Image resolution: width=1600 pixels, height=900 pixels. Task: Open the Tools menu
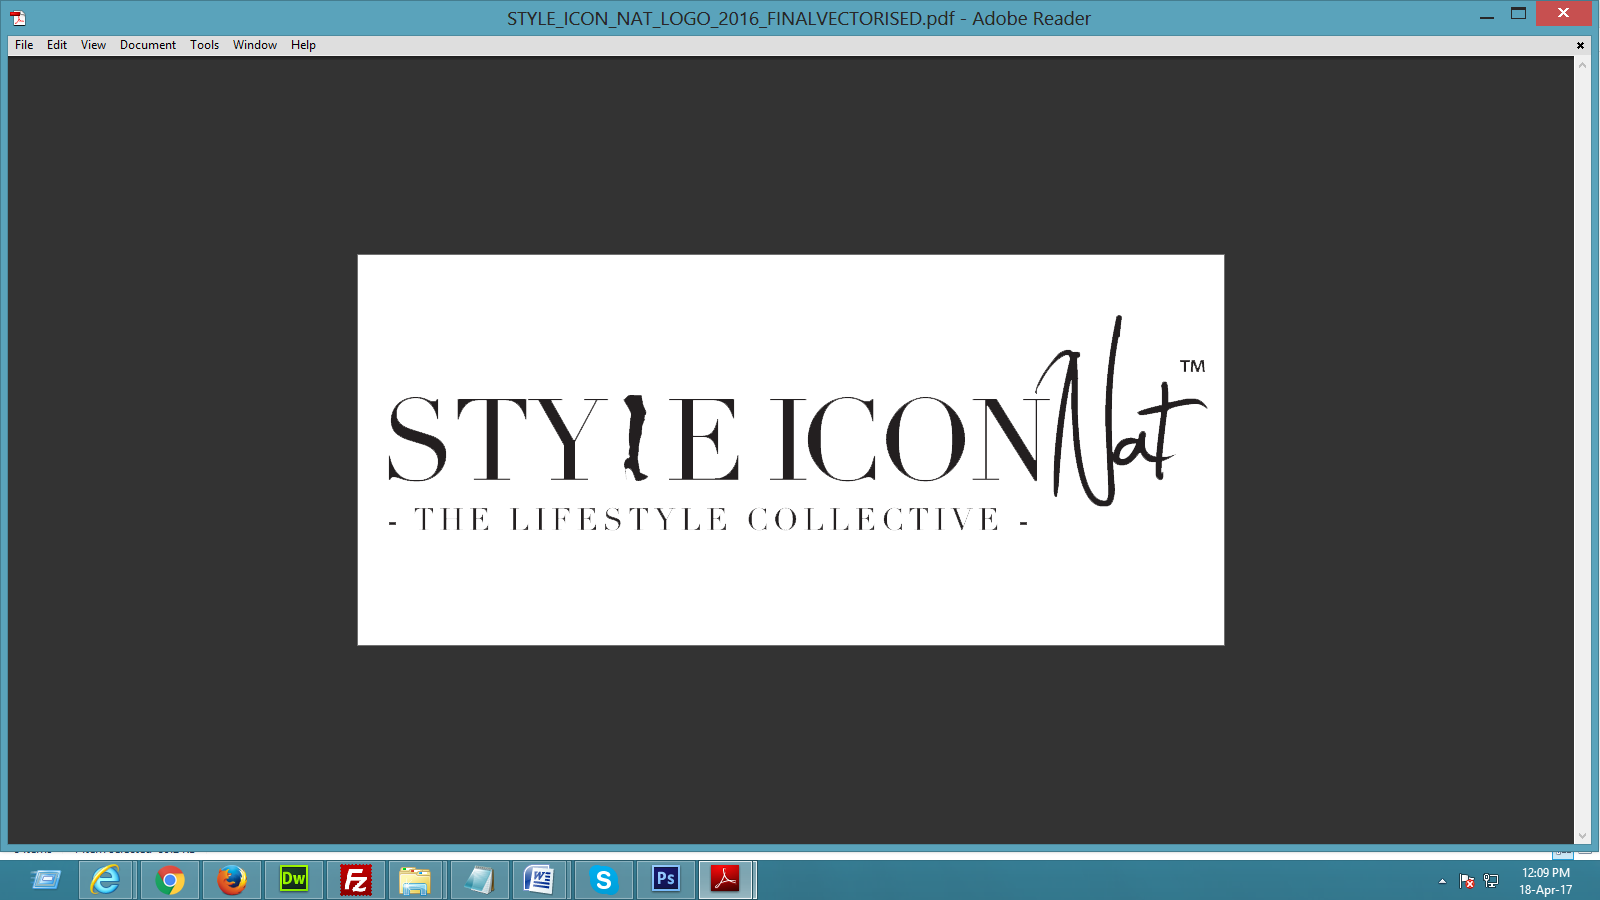tap(205, 45)
